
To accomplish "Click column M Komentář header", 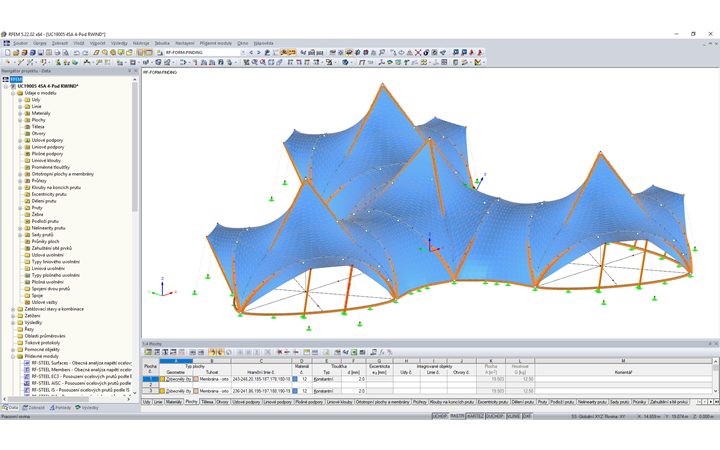I will tap(623, 361).
